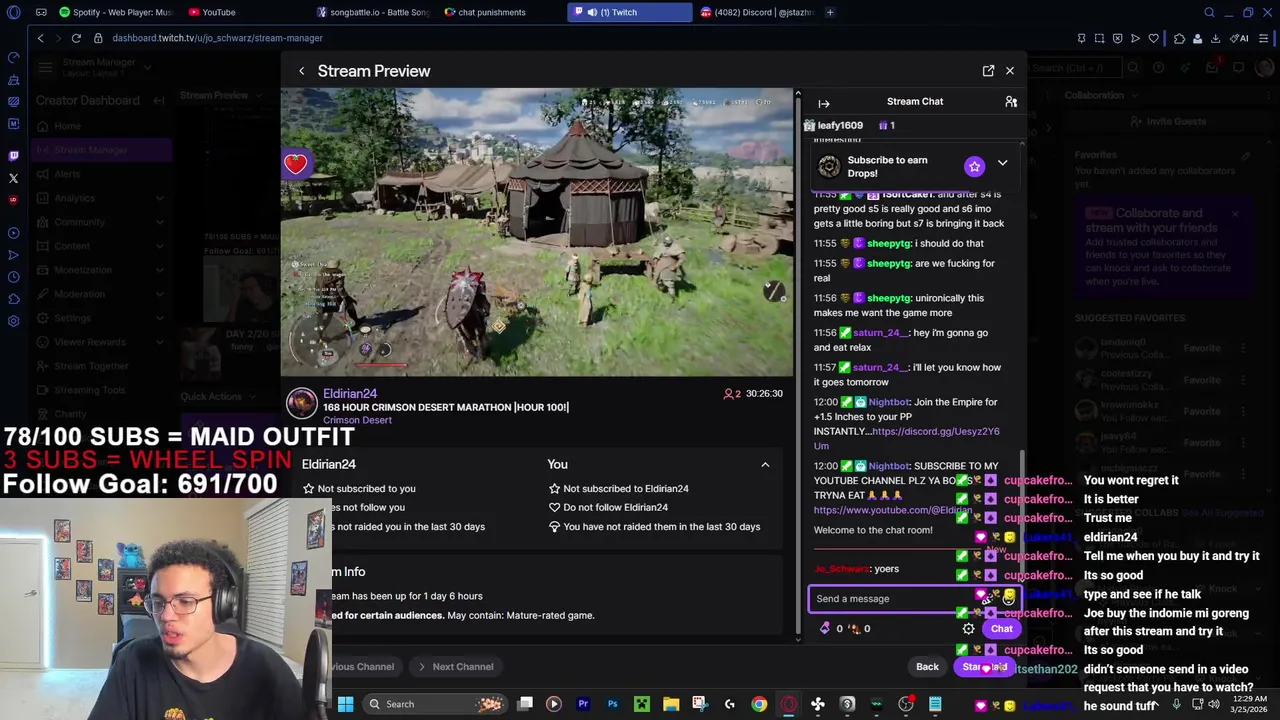Open the channel points bits icon in chat
This screenshot has height=720, width=1280.
[825, 629]
